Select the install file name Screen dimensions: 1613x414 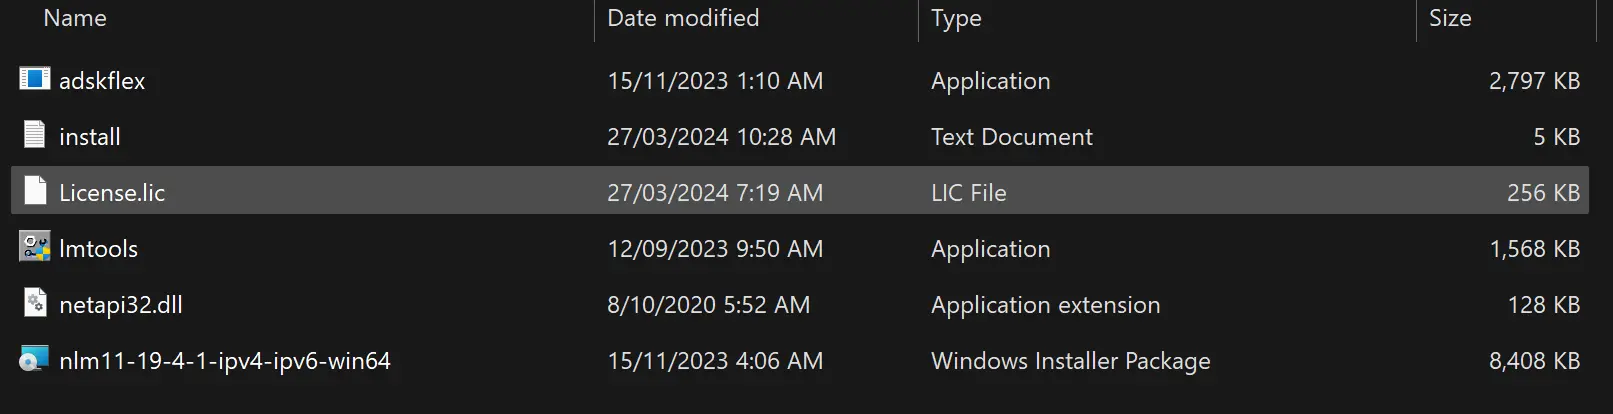click(90, 137)
